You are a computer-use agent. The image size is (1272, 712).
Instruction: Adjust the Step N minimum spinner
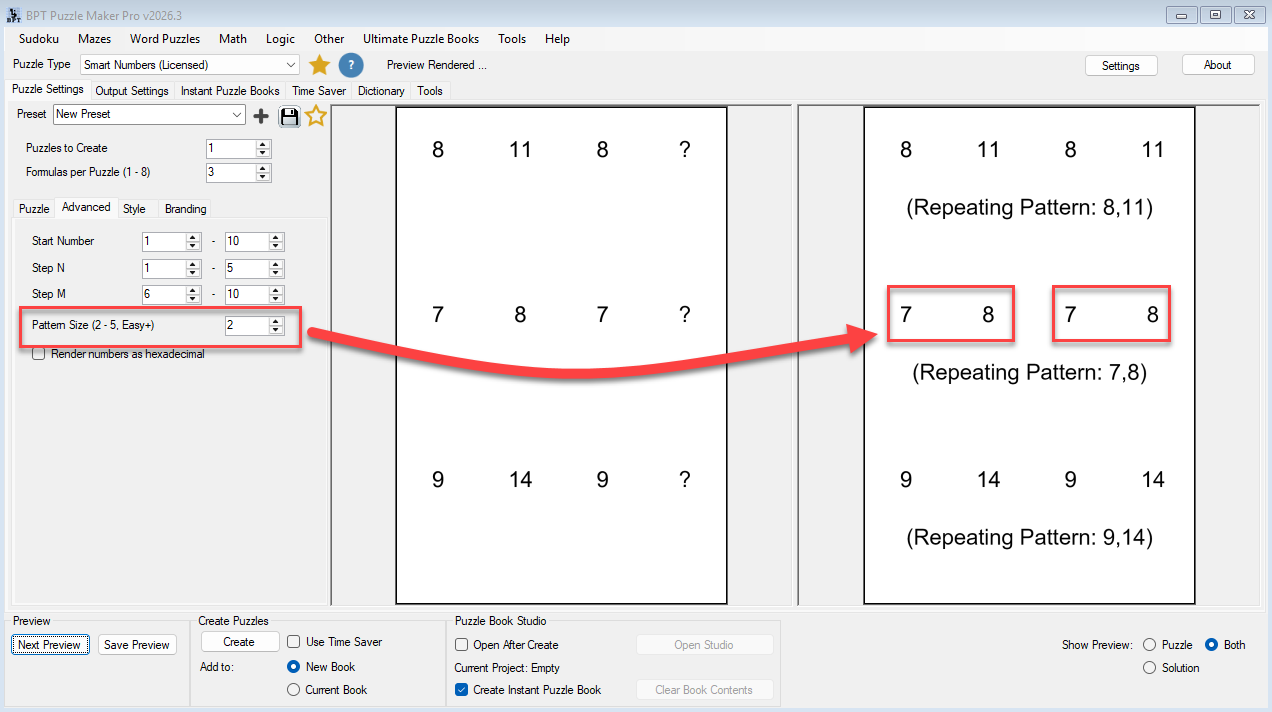(193, 269)
